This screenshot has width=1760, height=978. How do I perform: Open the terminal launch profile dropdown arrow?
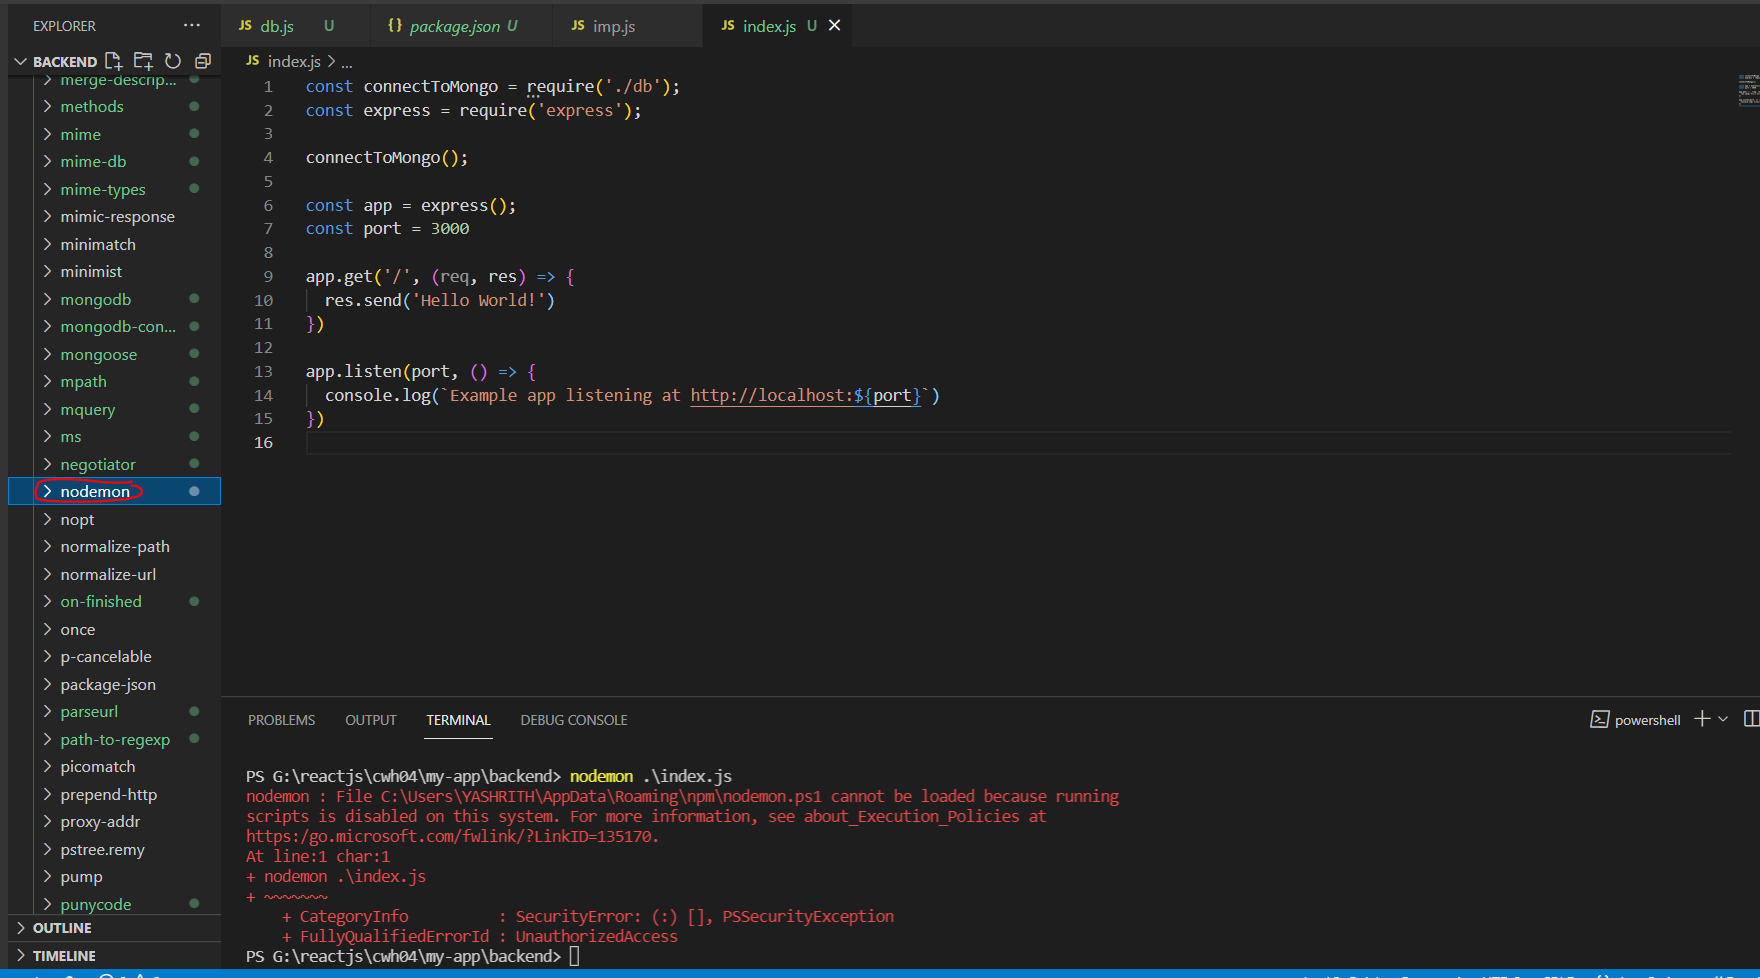click(1723, 719)
